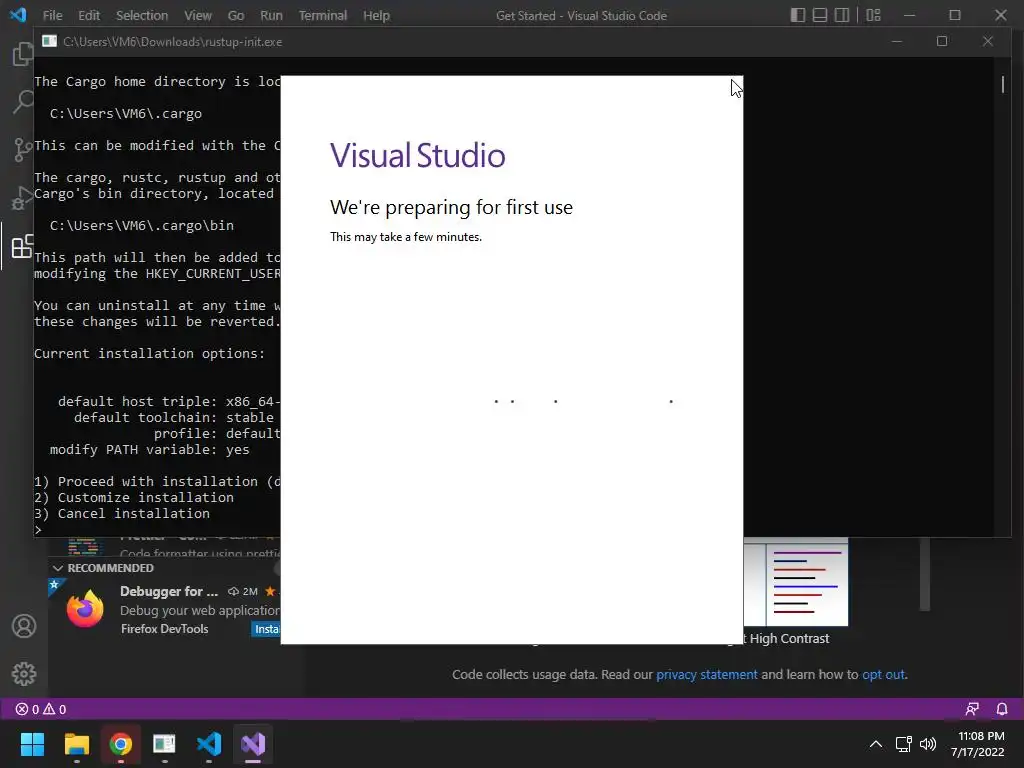The image size is (1024, 768).
Task: Toggle primary side bar layout icon
Action: [797, 15]
